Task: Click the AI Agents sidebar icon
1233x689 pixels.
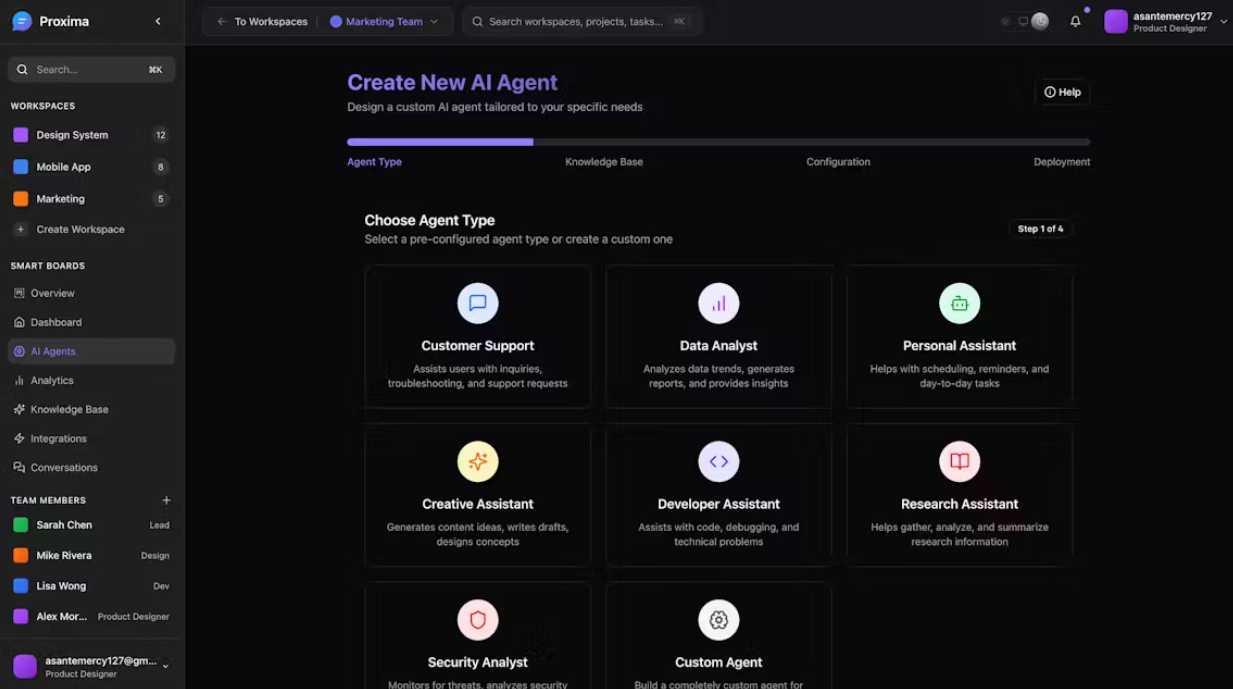Action: coord(19,351)
